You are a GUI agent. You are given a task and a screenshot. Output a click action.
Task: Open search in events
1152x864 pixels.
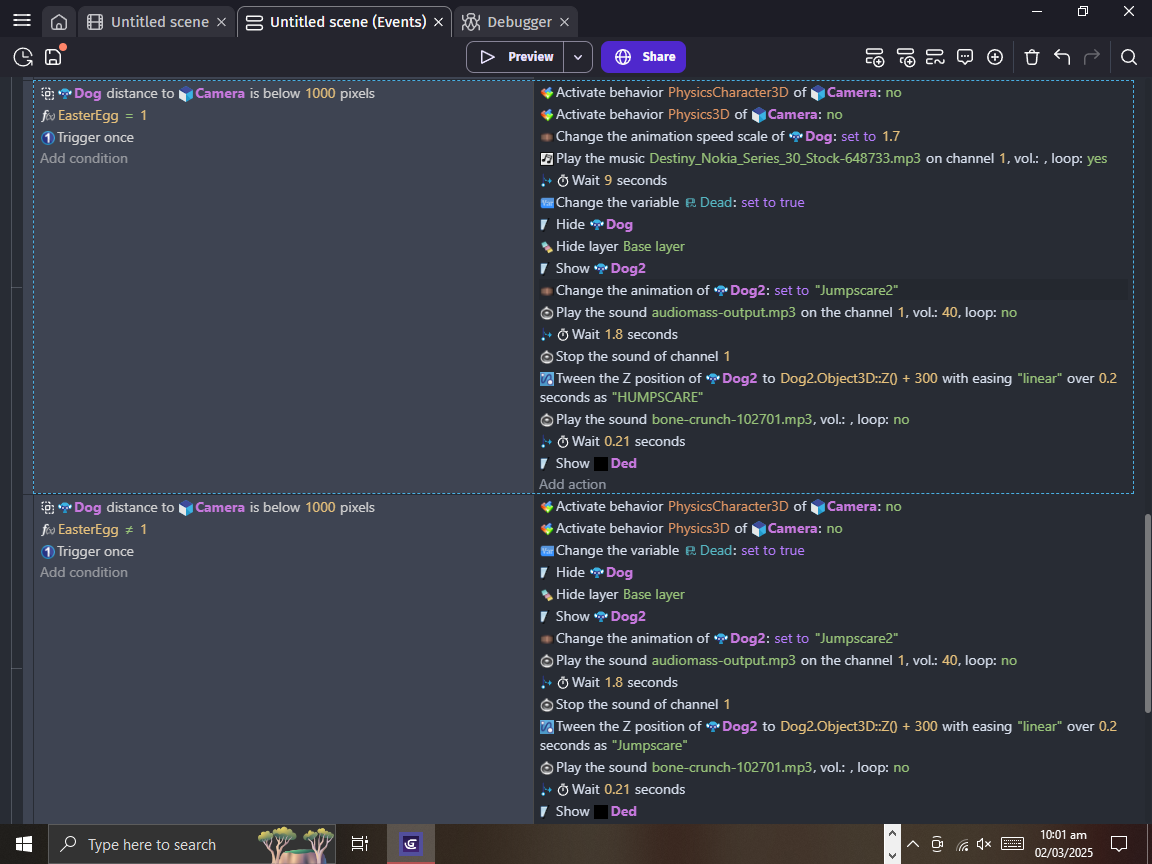point(1128,57)
